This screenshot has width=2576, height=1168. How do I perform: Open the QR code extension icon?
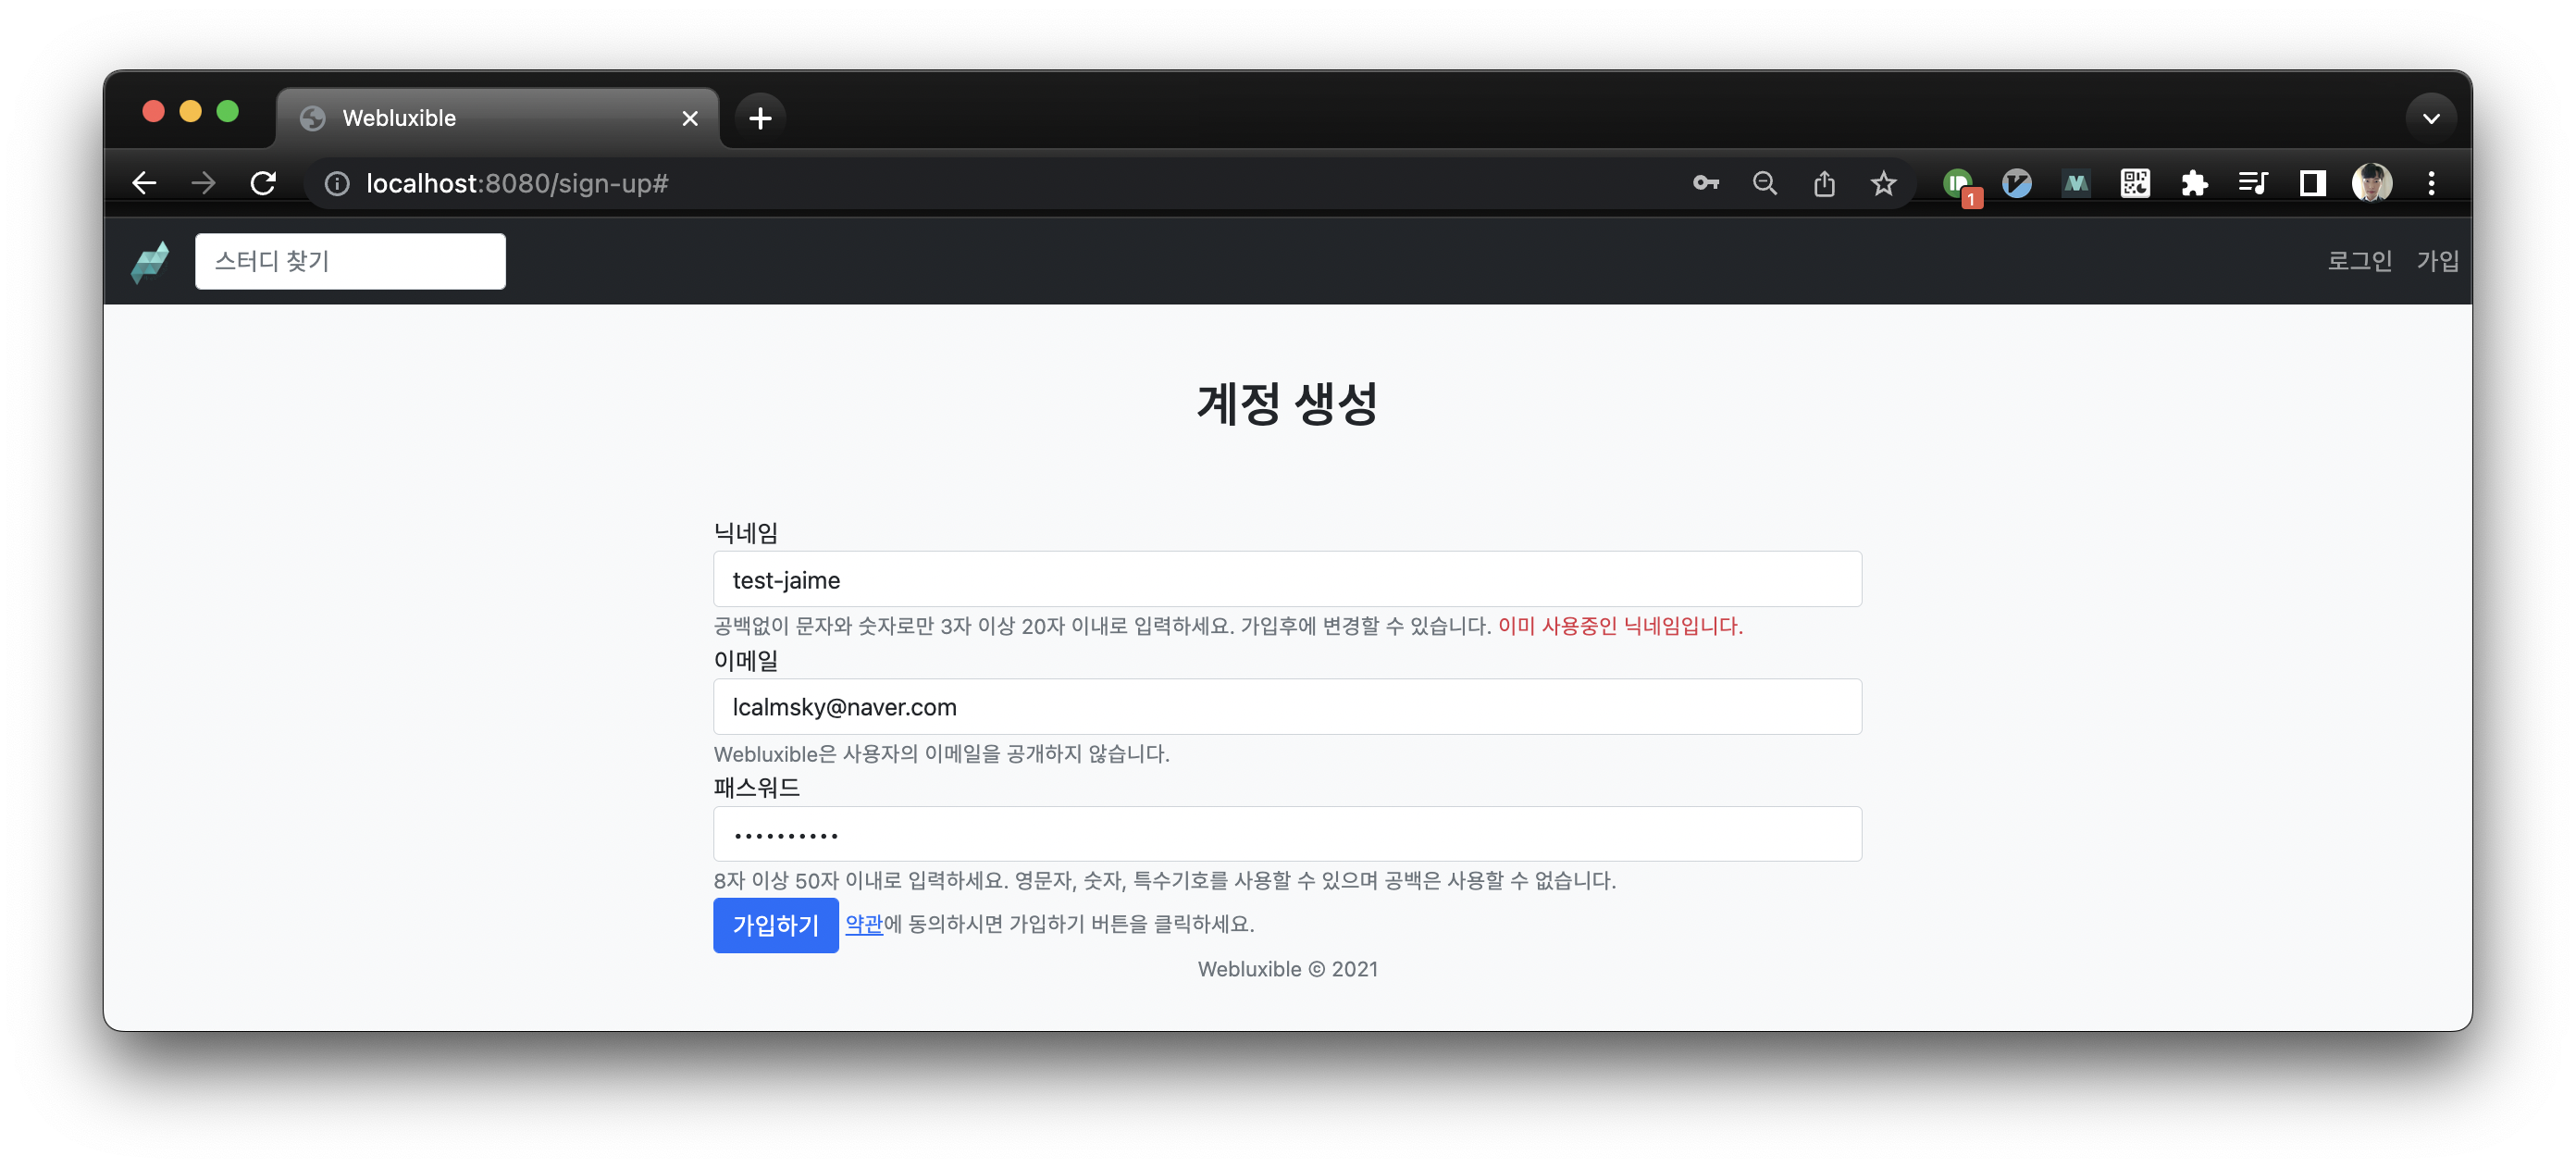(x=2135, y=183)
